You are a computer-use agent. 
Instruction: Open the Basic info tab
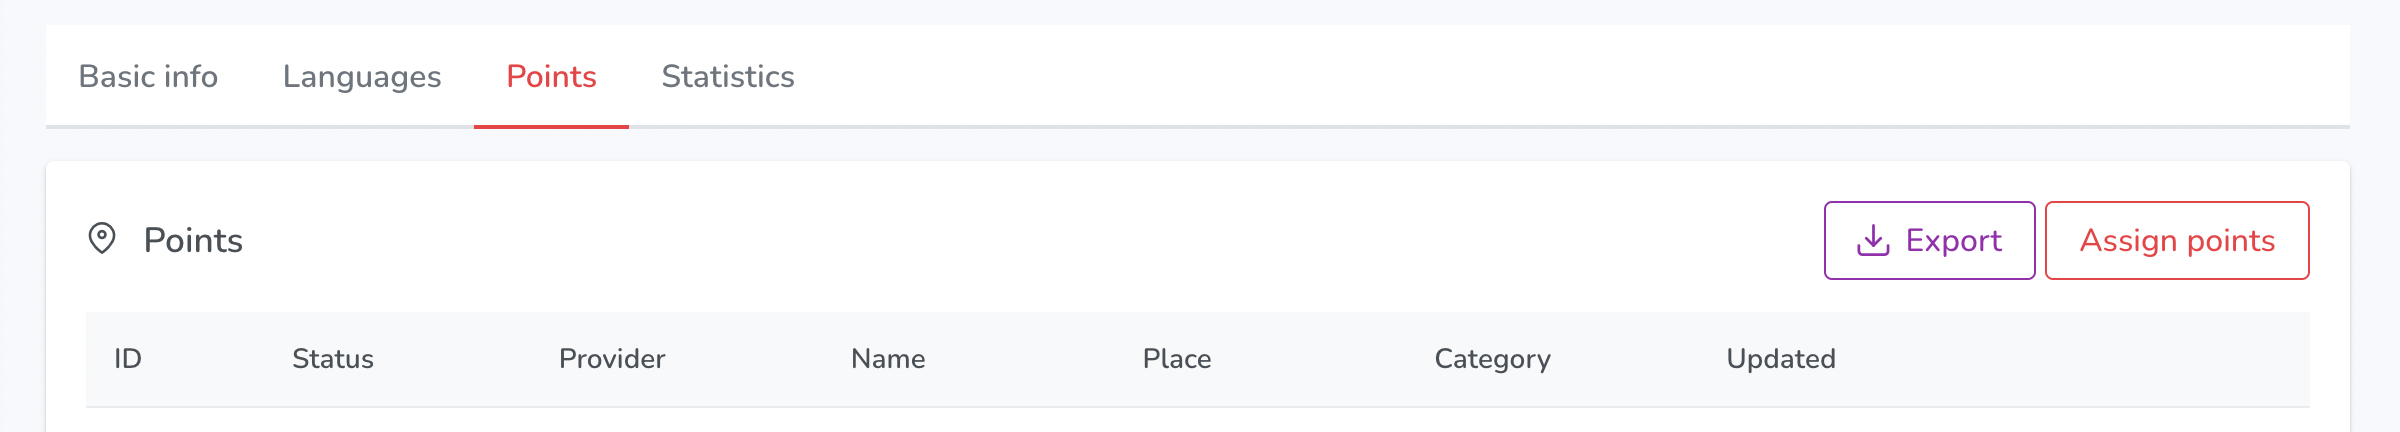148,77
